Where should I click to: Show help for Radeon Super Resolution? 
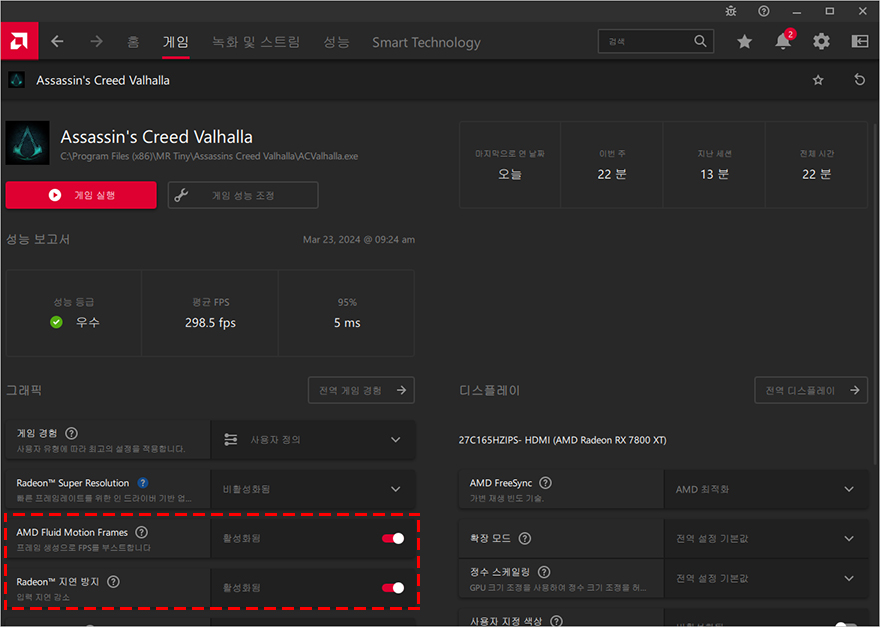pos(143,483)
